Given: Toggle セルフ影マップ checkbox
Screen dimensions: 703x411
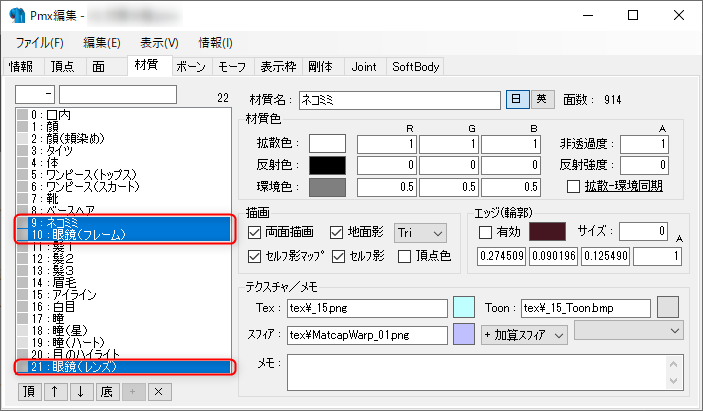Looking at the screenshot, I should [x=254, y=256].
